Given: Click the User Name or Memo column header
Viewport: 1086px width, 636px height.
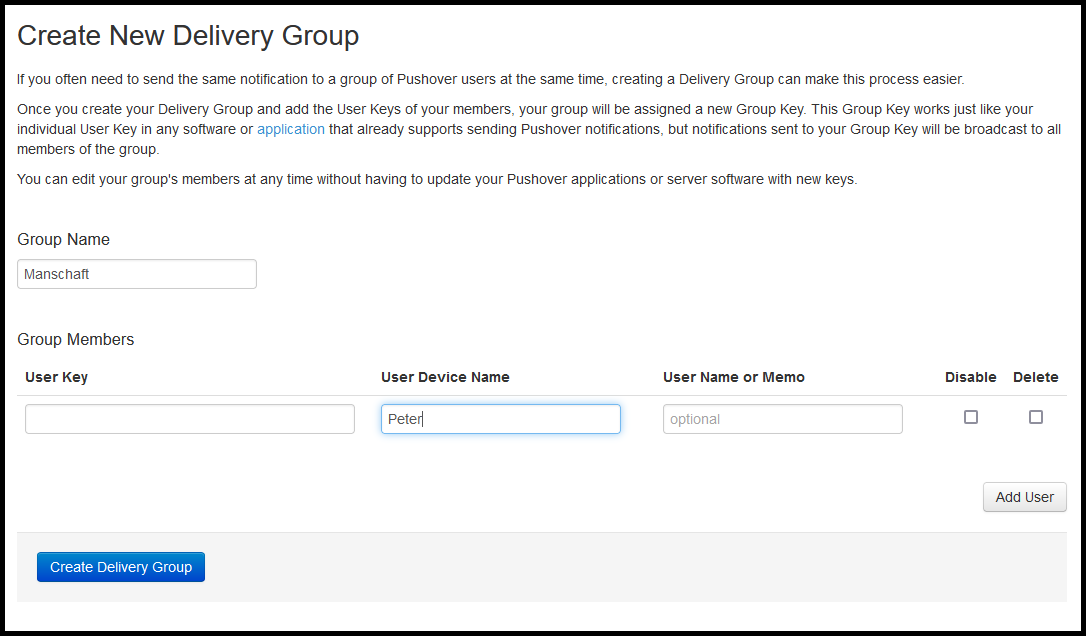Looking at the screenshot, I should tap(733, 378).
